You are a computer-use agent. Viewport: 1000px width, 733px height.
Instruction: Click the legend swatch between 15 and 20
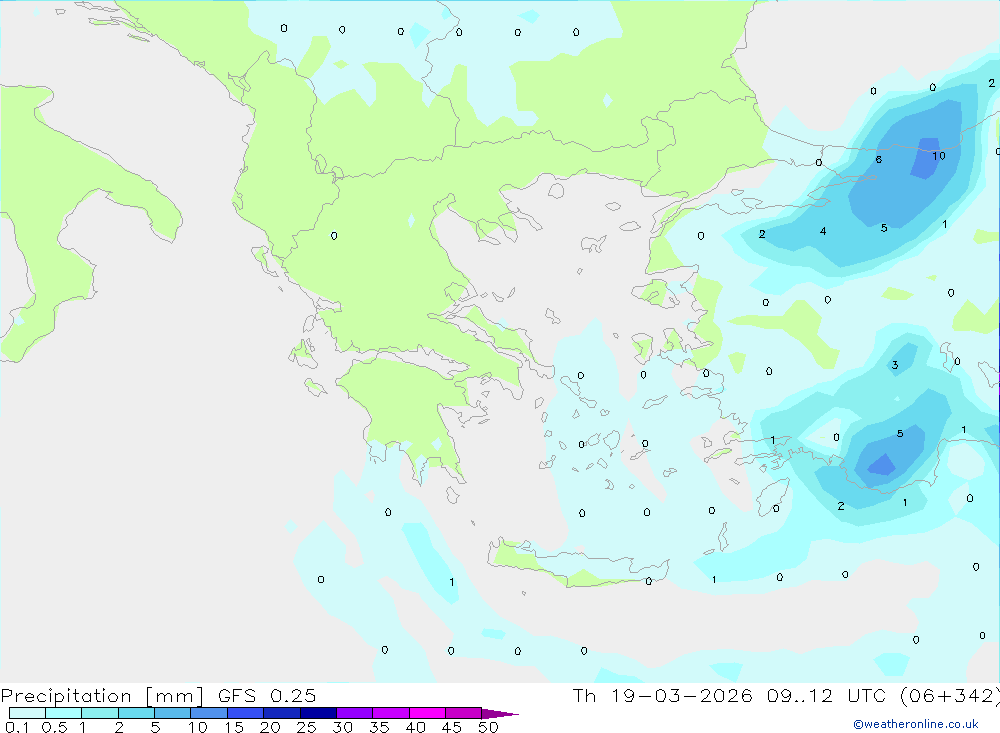pyautogui.click(x=245, y=713)
